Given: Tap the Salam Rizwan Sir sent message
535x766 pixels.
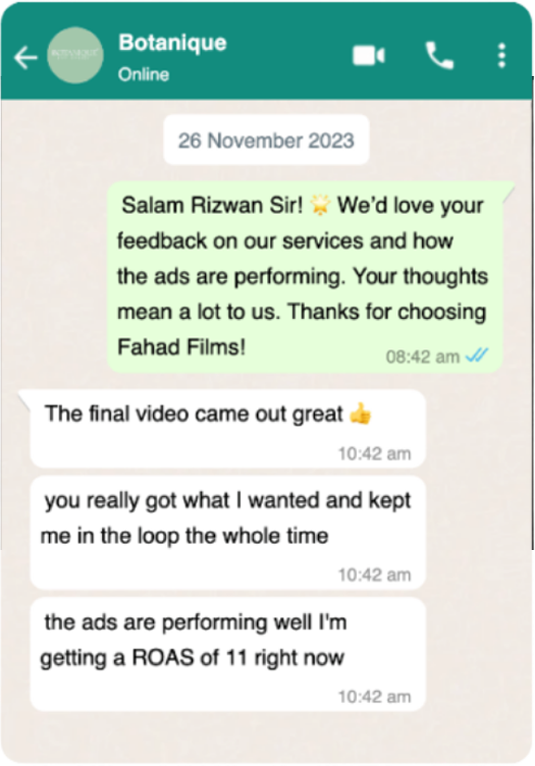Looking at the screenshot, I should [x=305, y=277].
